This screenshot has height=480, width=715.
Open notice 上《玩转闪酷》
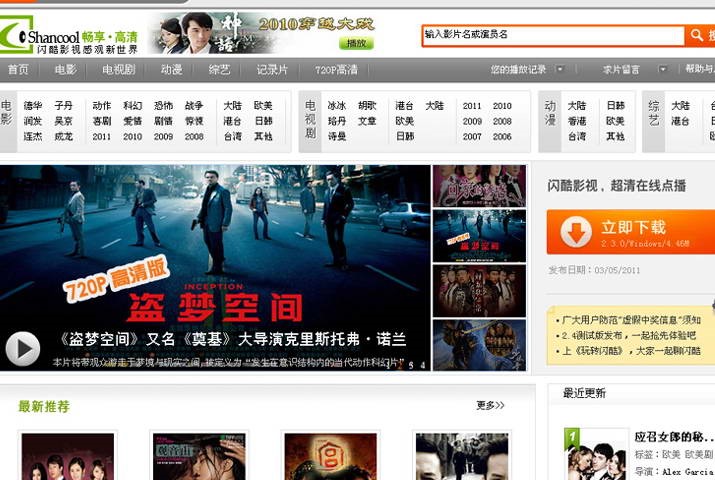[632, 351]
